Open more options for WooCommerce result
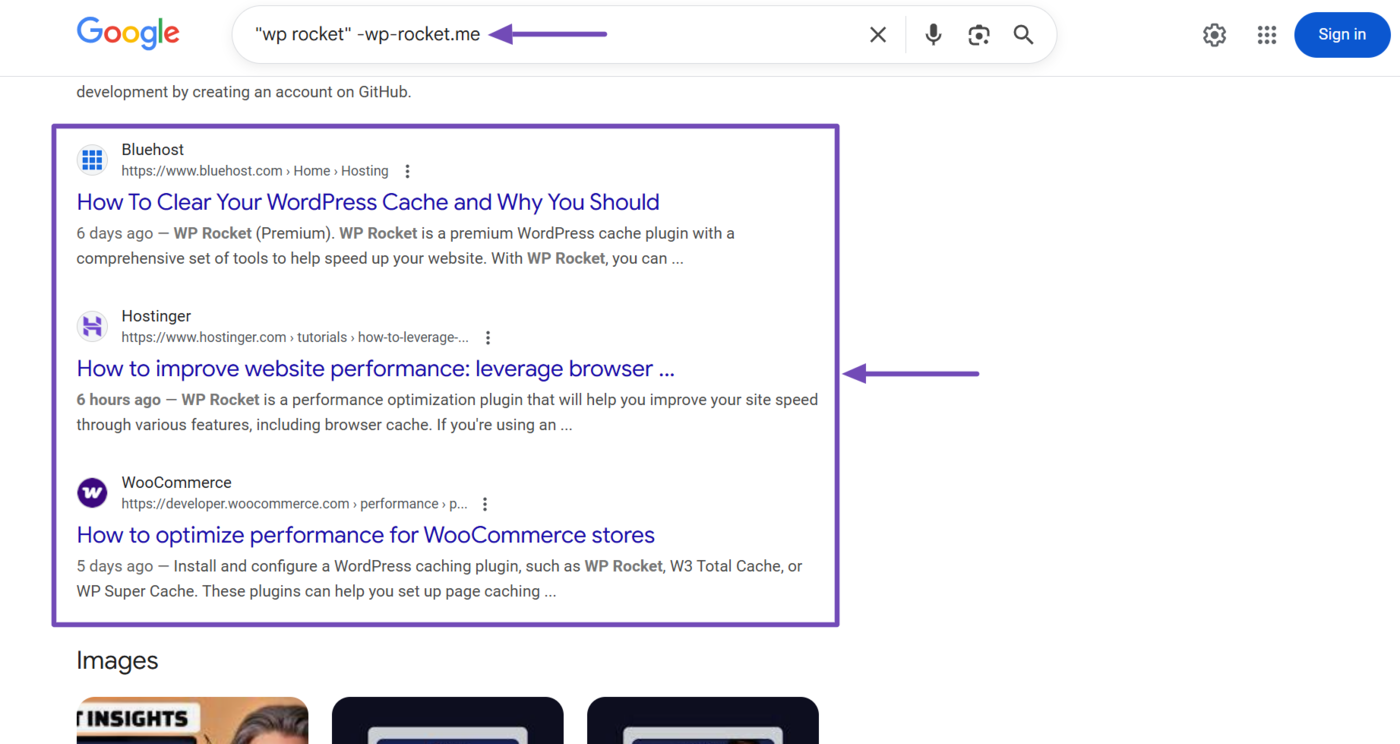The width and height of the screenshot is (1400, 744). pyautogui.click(x=485, y=504)
